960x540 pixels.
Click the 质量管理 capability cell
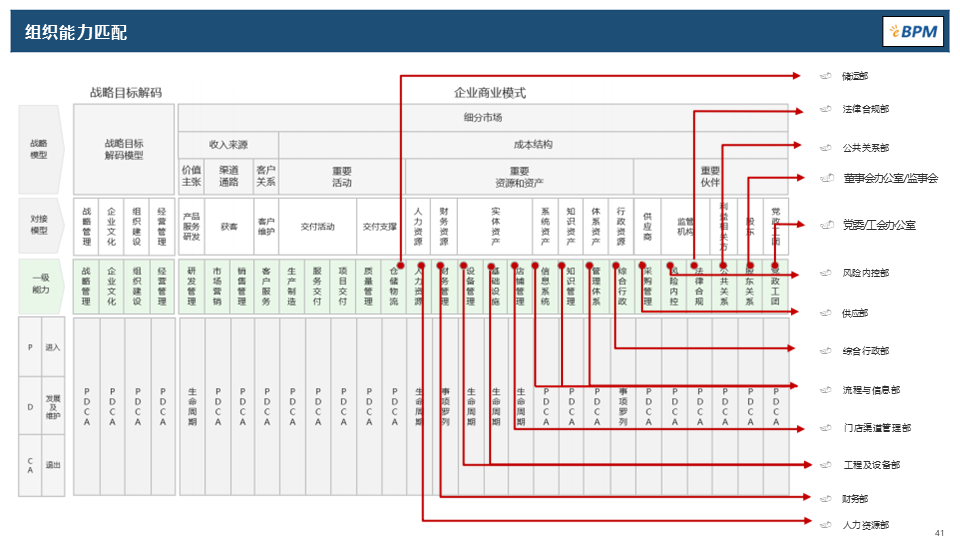(368, 286)
